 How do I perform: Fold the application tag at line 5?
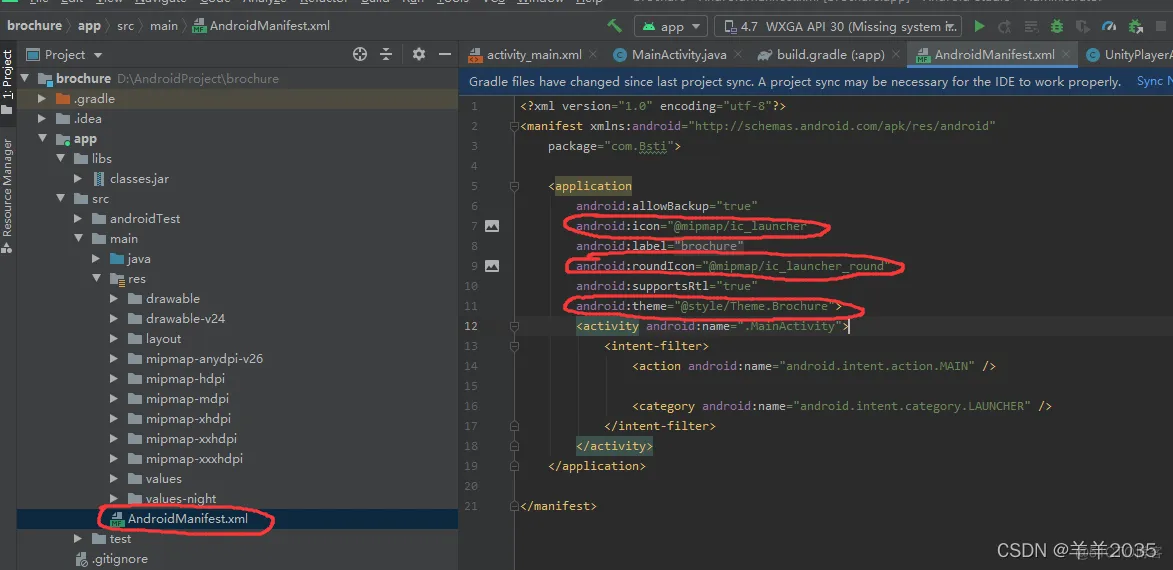[514, 186]
